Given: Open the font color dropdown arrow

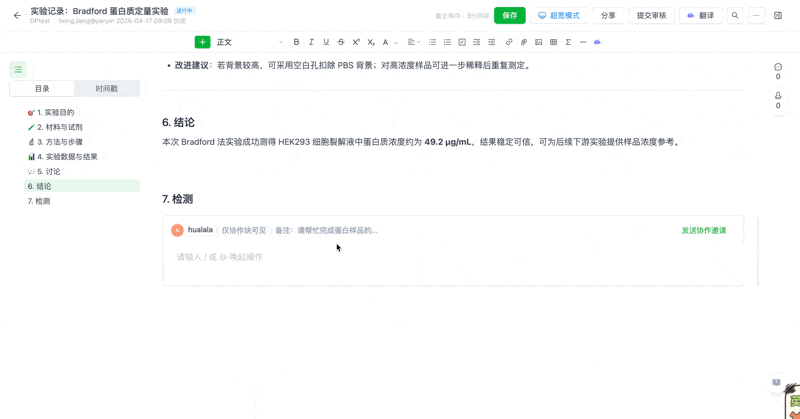Looking at the screenshot, I should click(x=396, y=43).
